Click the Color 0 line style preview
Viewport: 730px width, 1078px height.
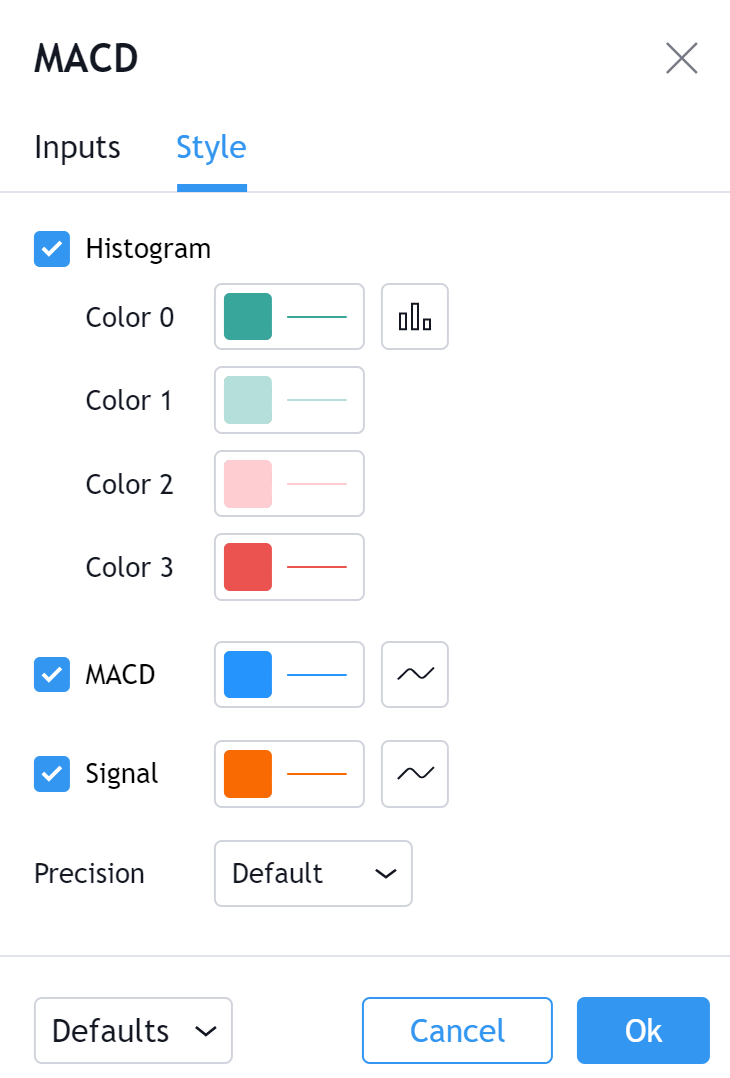(x=317, y=317)
